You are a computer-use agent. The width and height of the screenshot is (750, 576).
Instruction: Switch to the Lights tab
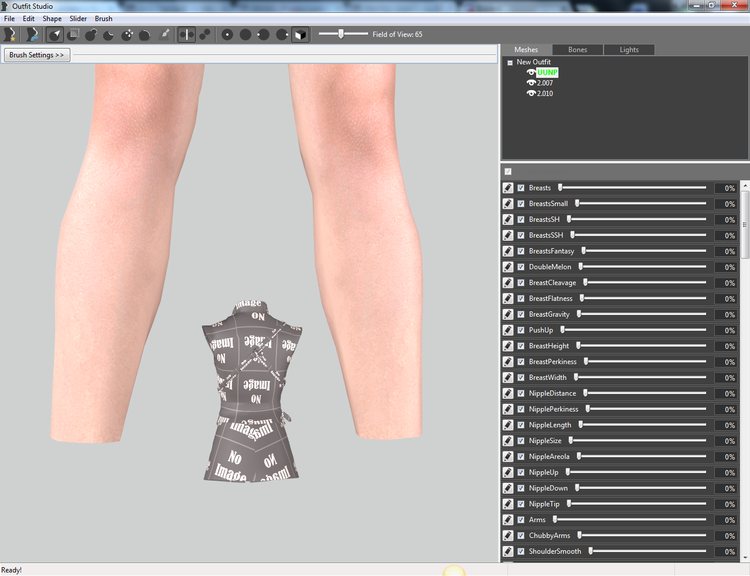click(629, 49)
